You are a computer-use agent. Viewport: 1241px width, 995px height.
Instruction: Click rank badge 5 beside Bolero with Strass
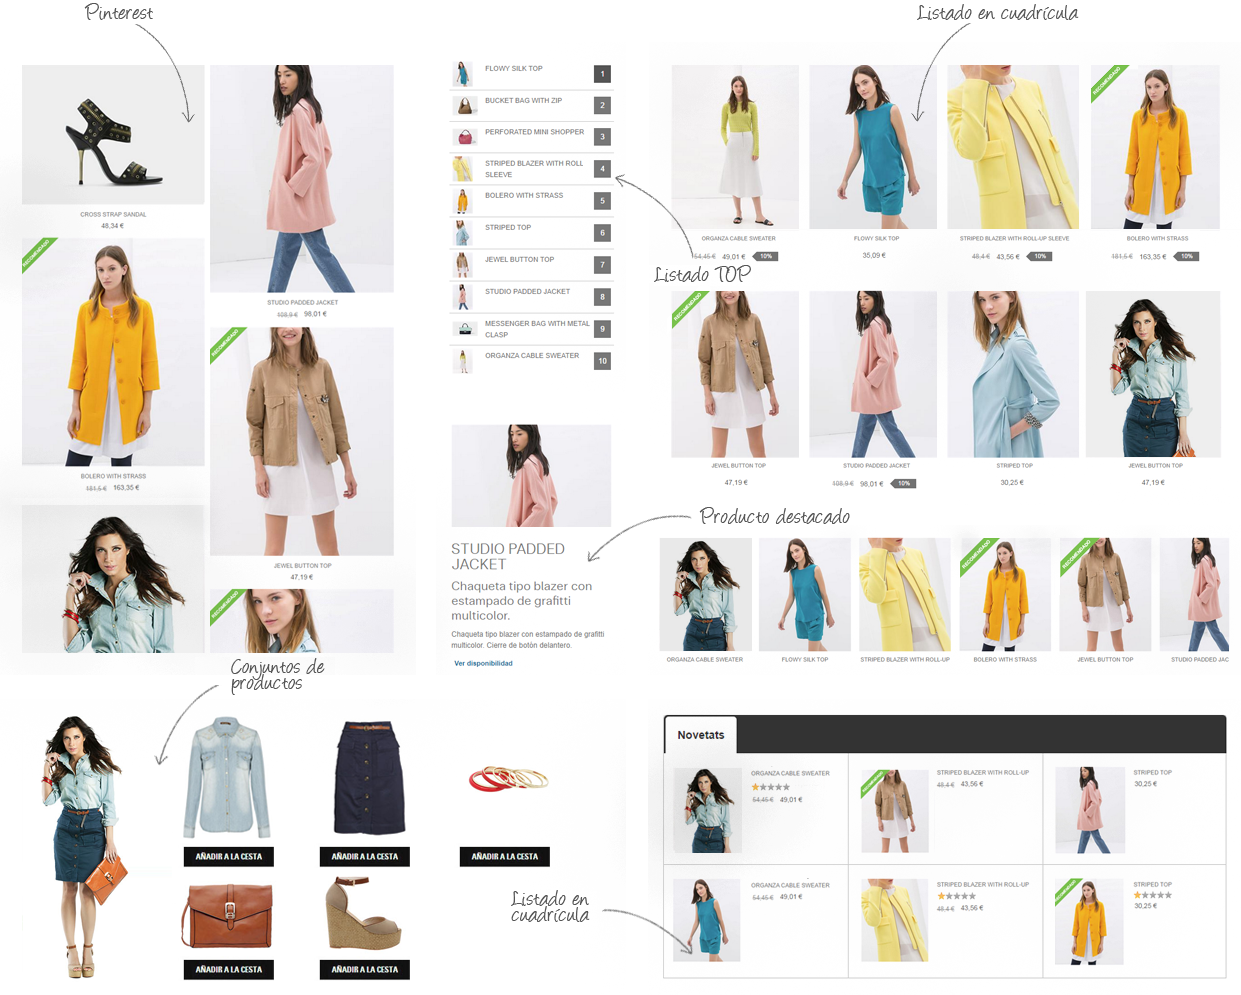tap(602, 201)
